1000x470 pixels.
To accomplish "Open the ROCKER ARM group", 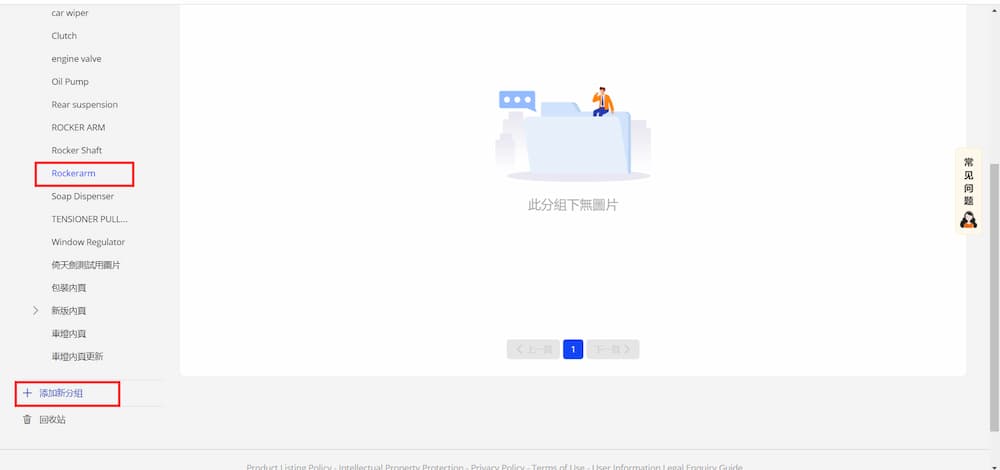I will tap(78, 127).
